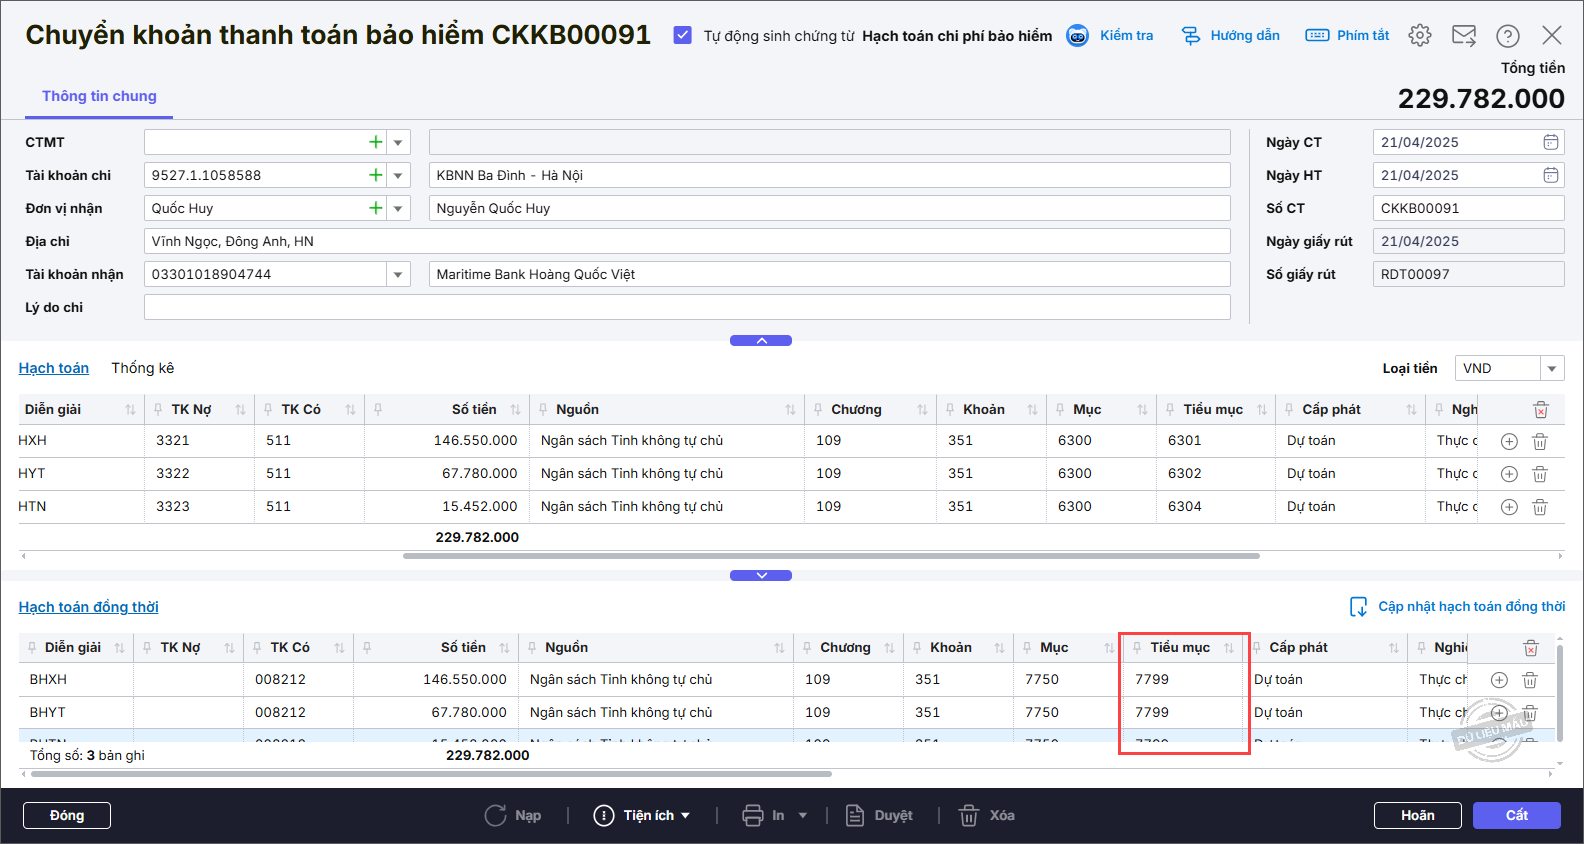Expand the Tài khoản chi dropdown
The height and width of the screenshot is (844, 1584).
pos(398,175)
